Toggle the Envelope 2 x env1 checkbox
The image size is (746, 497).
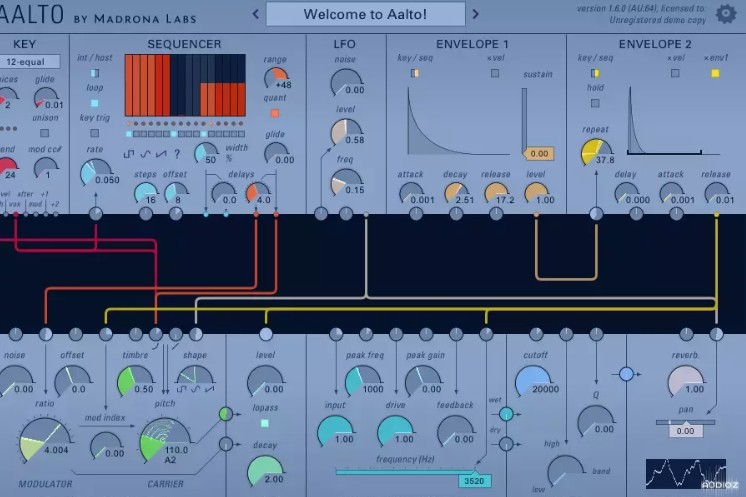pyautogui.click(x=715, y=73)
